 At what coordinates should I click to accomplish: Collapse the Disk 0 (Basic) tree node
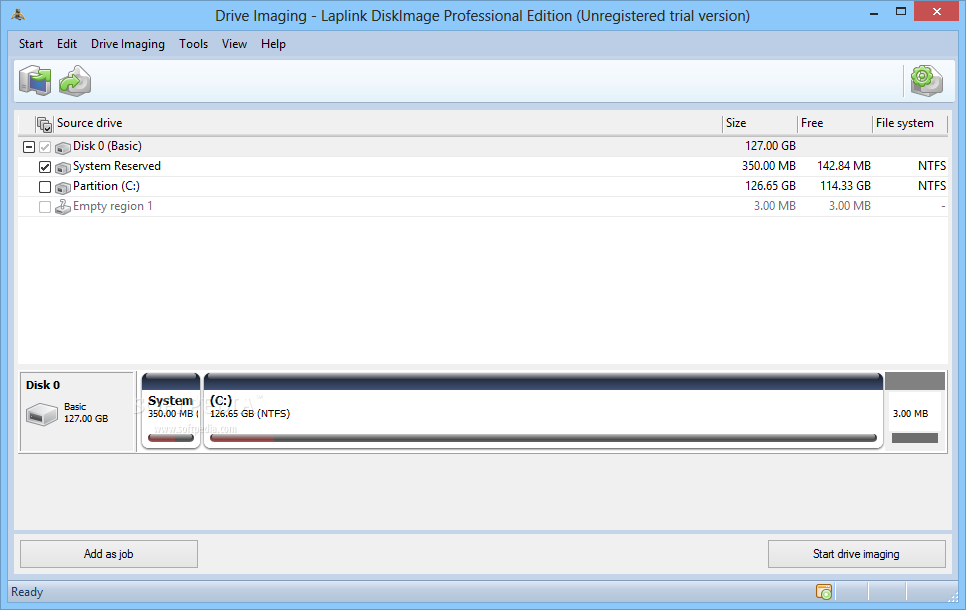coord(28,147)
